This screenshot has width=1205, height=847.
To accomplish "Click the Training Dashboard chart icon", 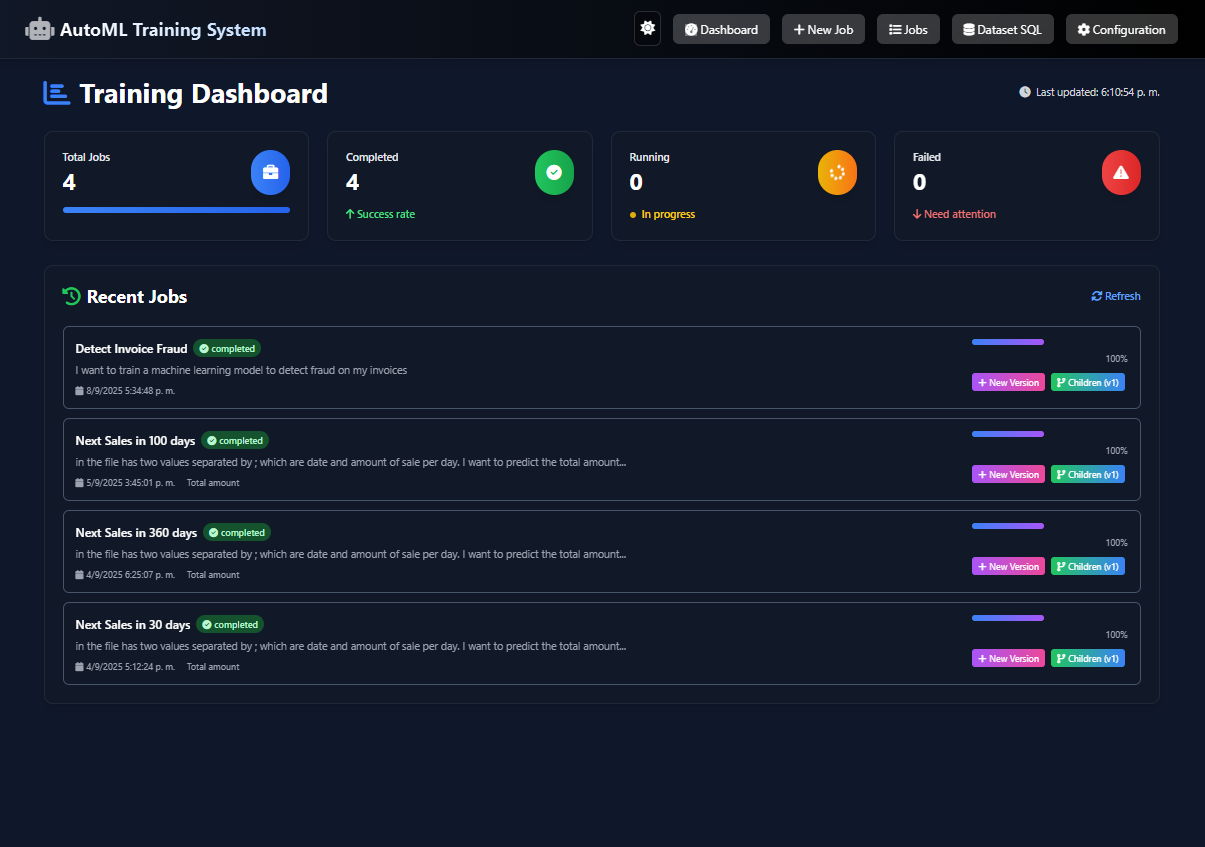I will [x=57, y=94].
